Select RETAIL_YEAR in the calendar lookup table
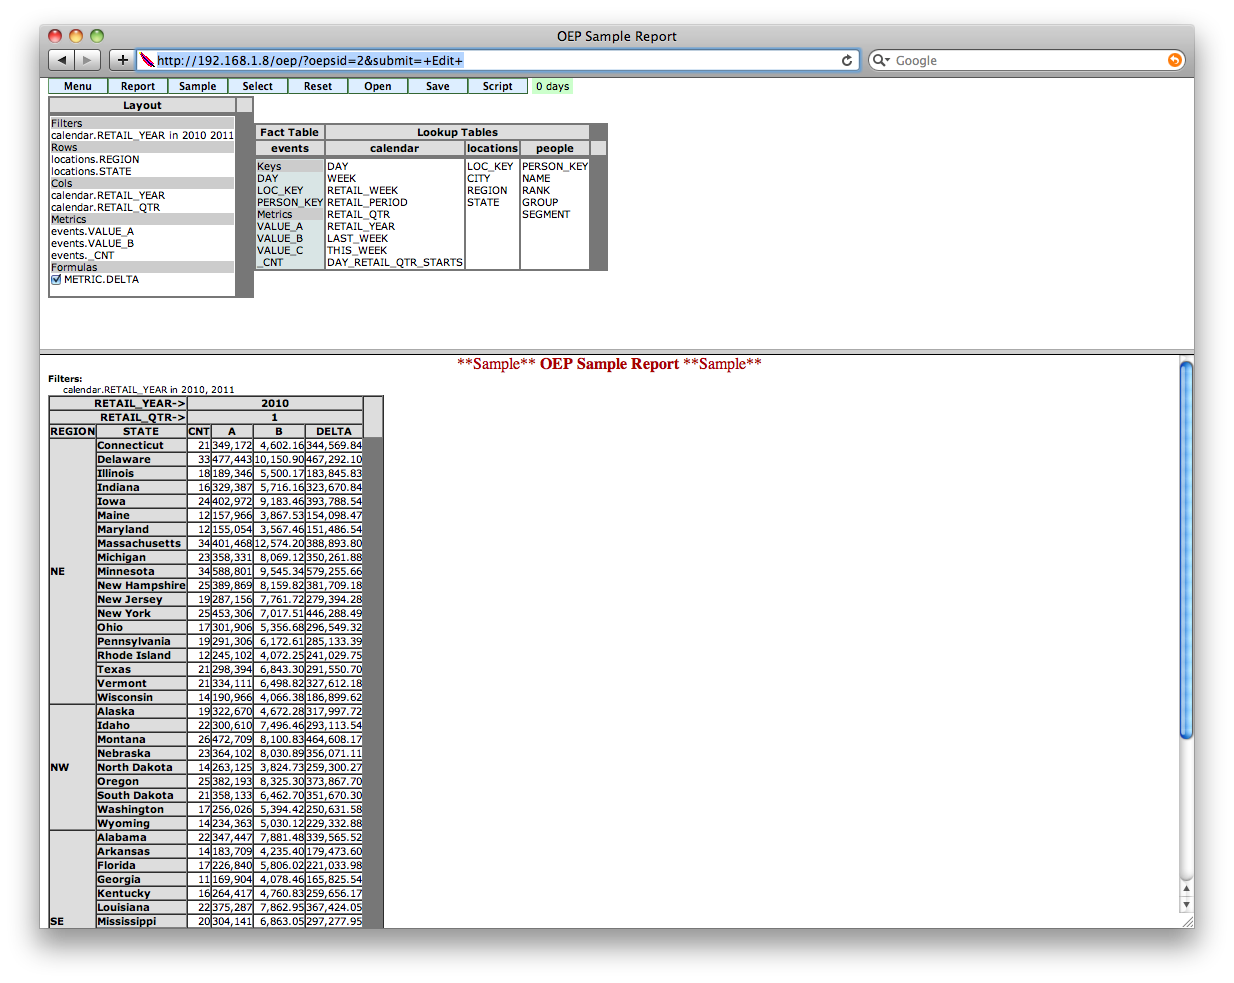Image resolution: width=1234 pixels, height=983 pixels. pos(360,226)
